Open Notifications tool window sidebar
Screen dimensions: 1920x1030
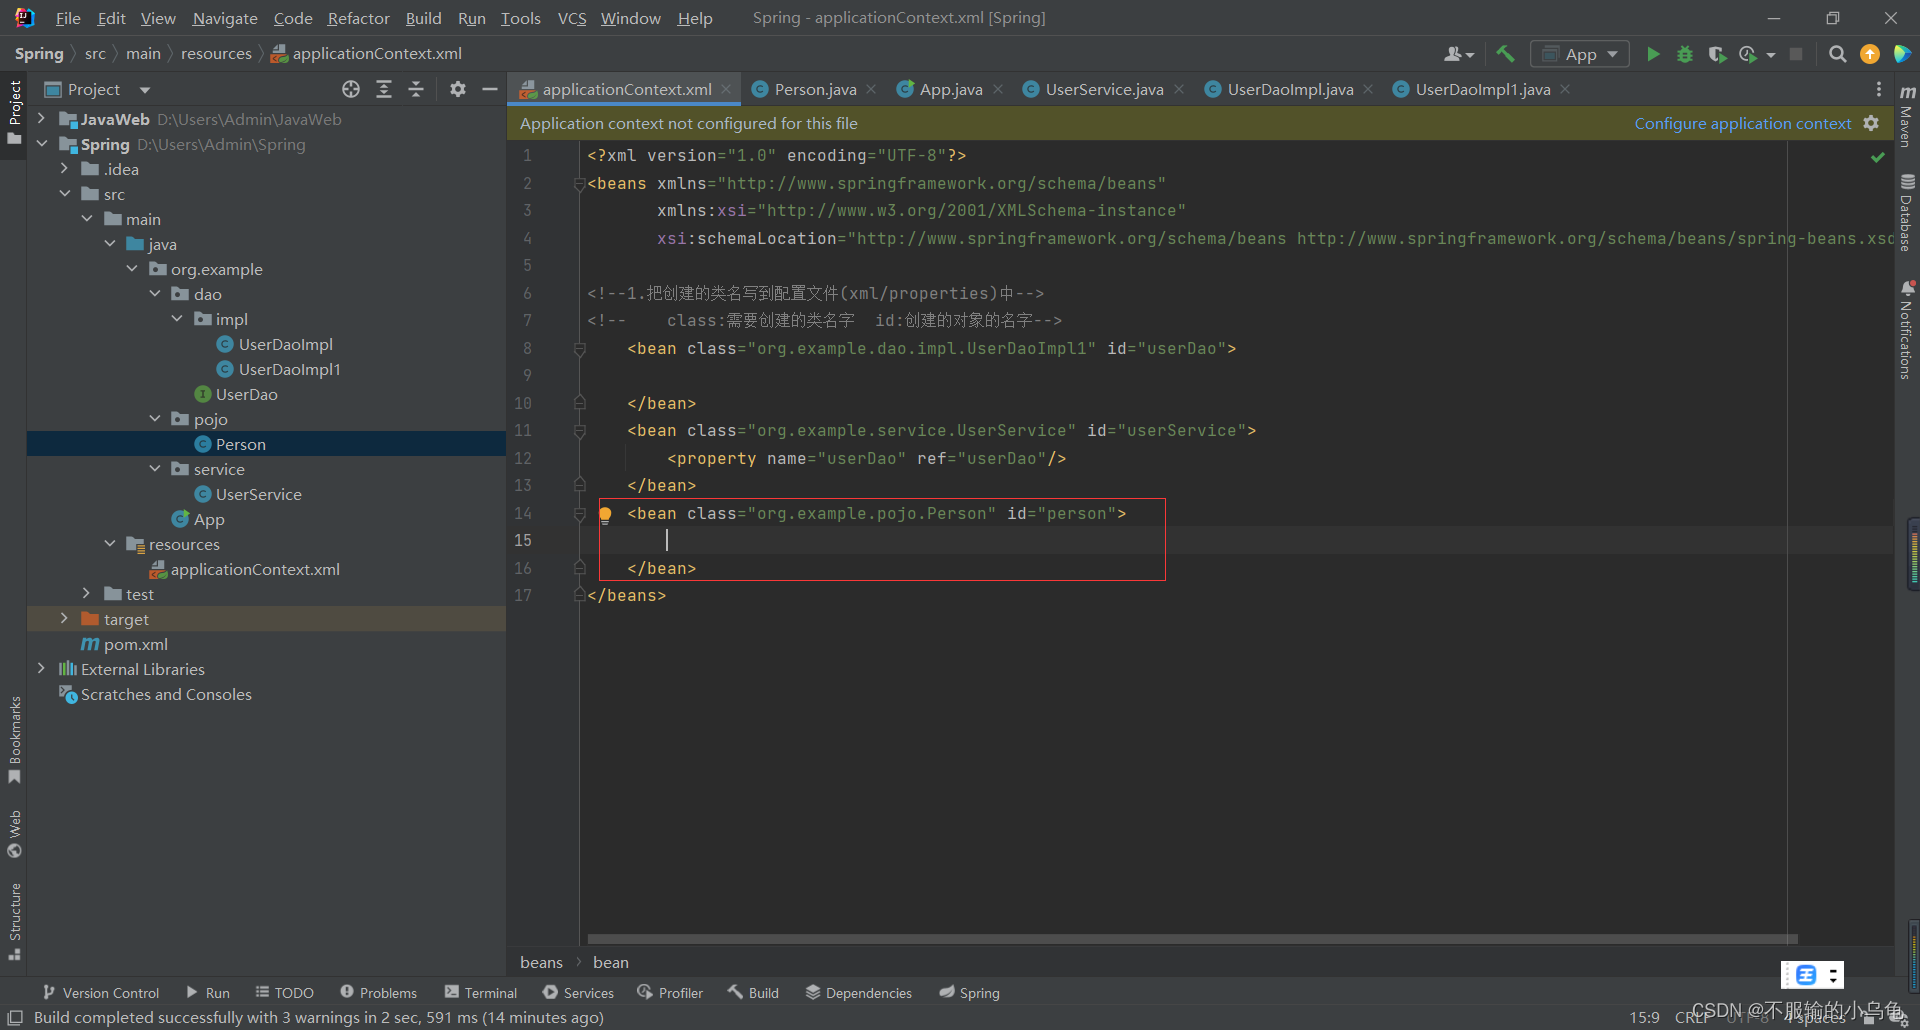pos(1907,330)
